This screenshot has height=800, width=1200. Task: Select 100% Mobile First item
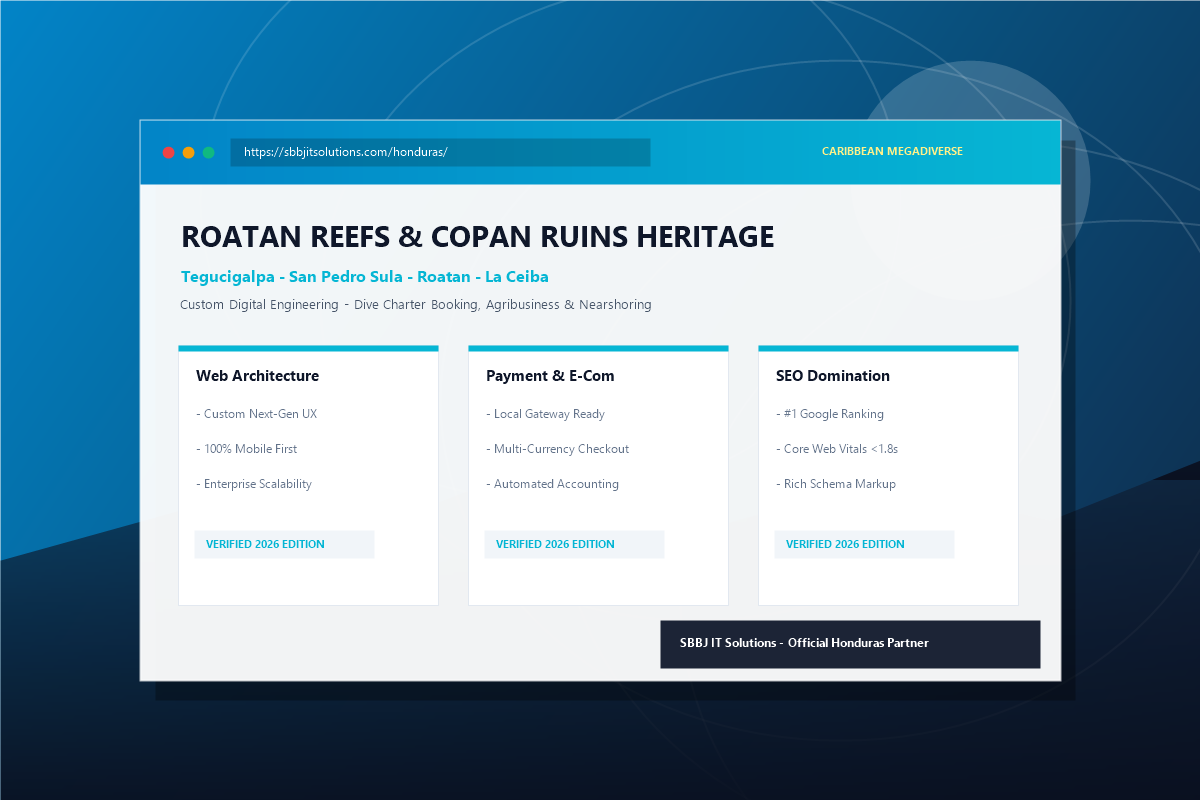tap(246, 449)
